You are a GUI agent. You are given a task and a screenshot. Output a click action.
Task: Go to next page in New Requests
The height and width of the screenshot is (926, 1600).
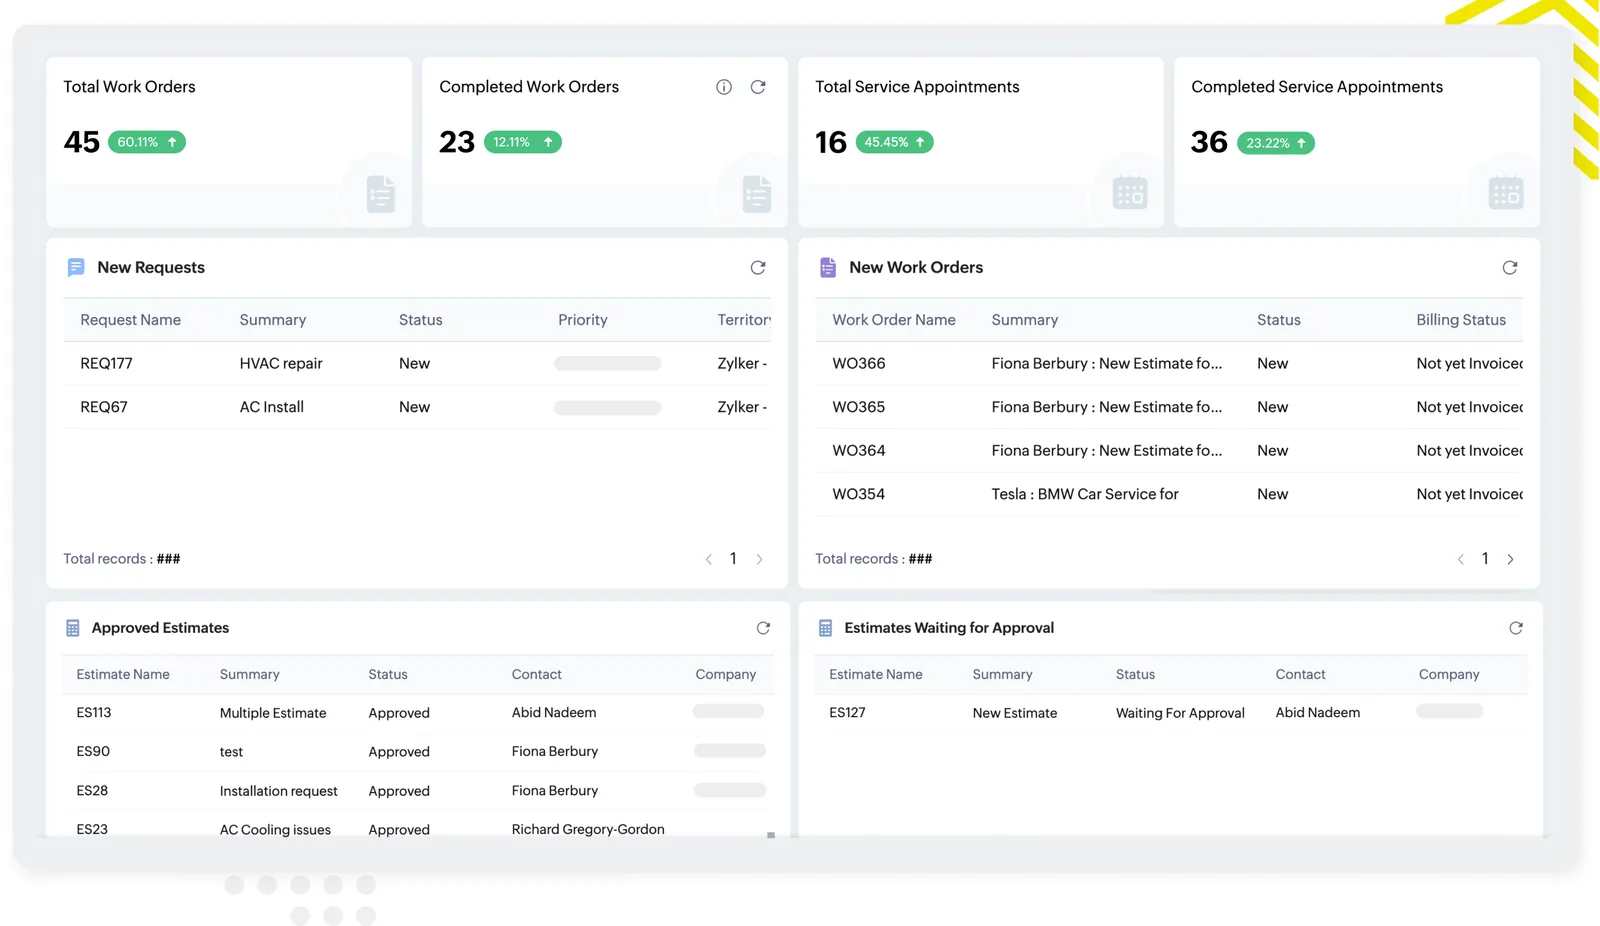[x=759, y=559]
